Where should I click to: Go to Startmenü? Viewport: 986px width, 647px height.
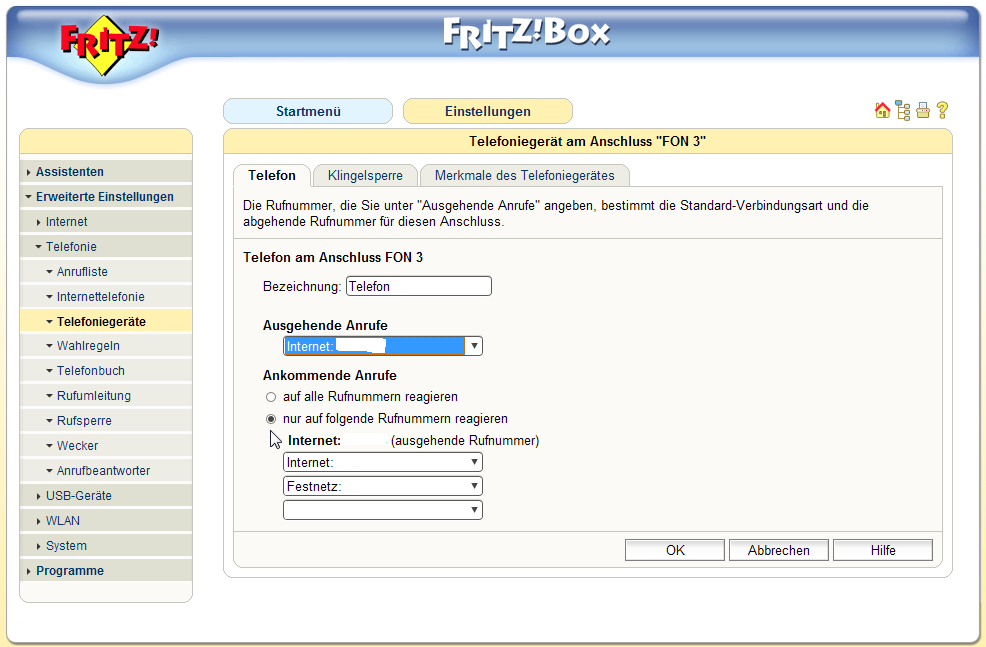[308, 111]
